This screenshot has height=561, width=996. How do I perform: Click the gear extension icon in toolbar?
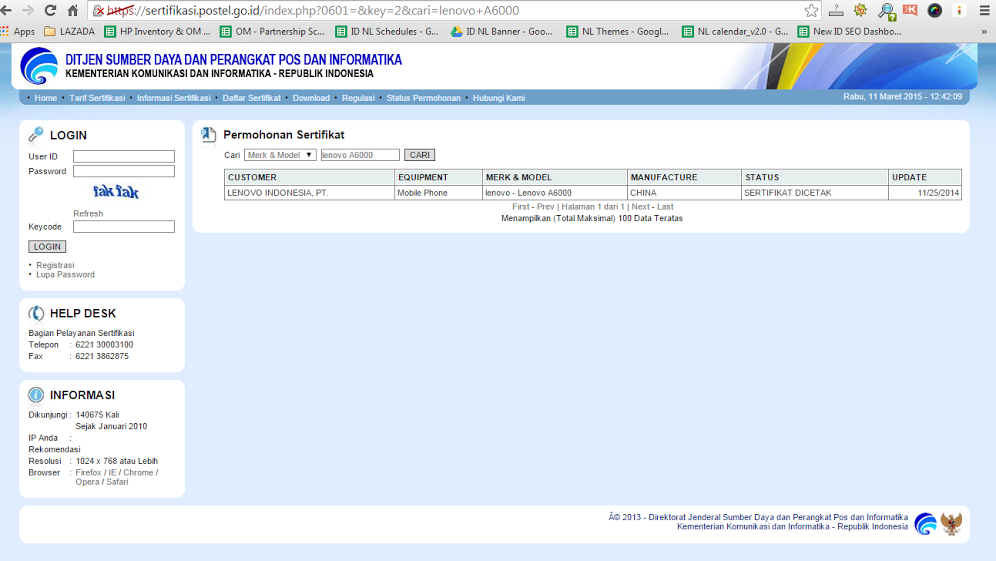click(860, 11)
